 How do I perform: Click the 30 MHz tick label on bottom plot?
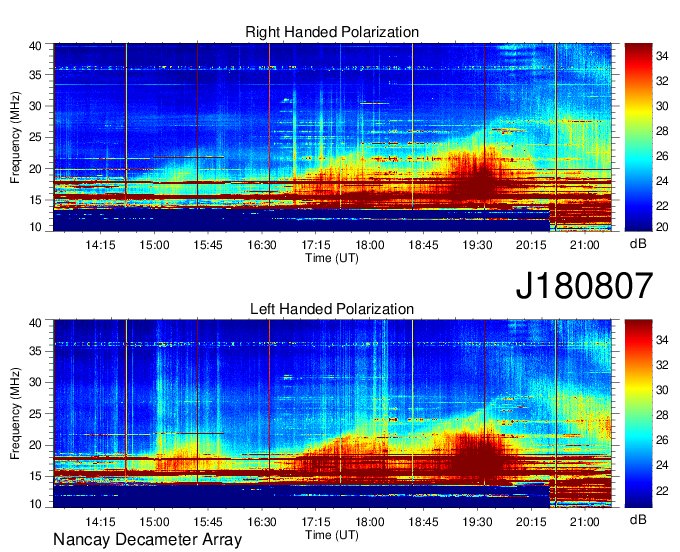(36, 382)
